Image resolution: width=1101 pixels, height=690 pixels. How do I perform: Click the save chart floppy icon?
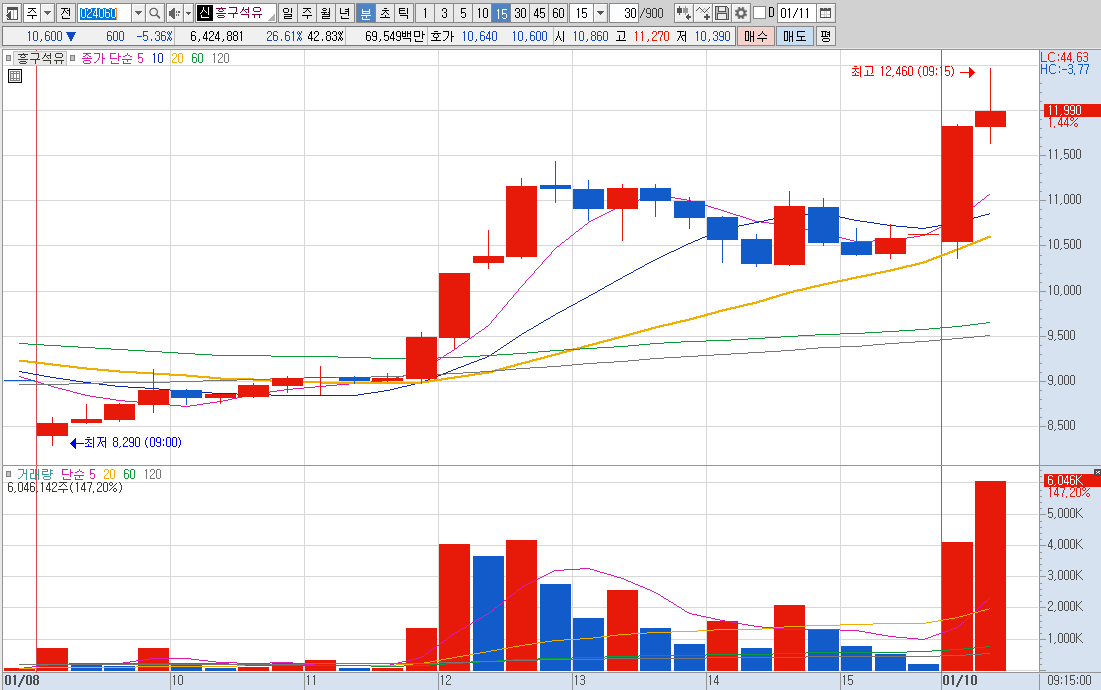[722, 13]
